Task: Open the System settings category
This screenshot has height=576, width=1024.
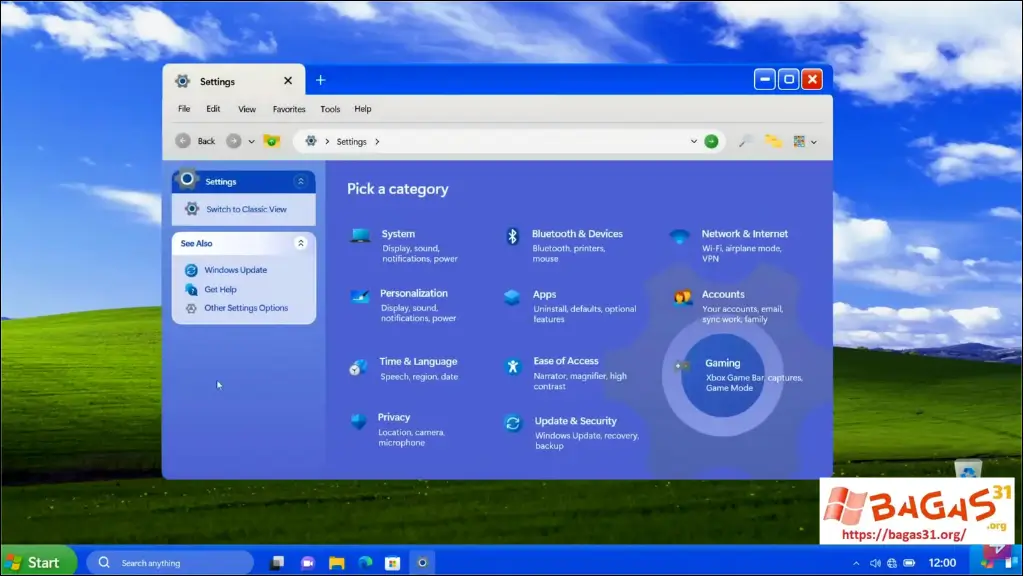Action: [x=398, y=240]
